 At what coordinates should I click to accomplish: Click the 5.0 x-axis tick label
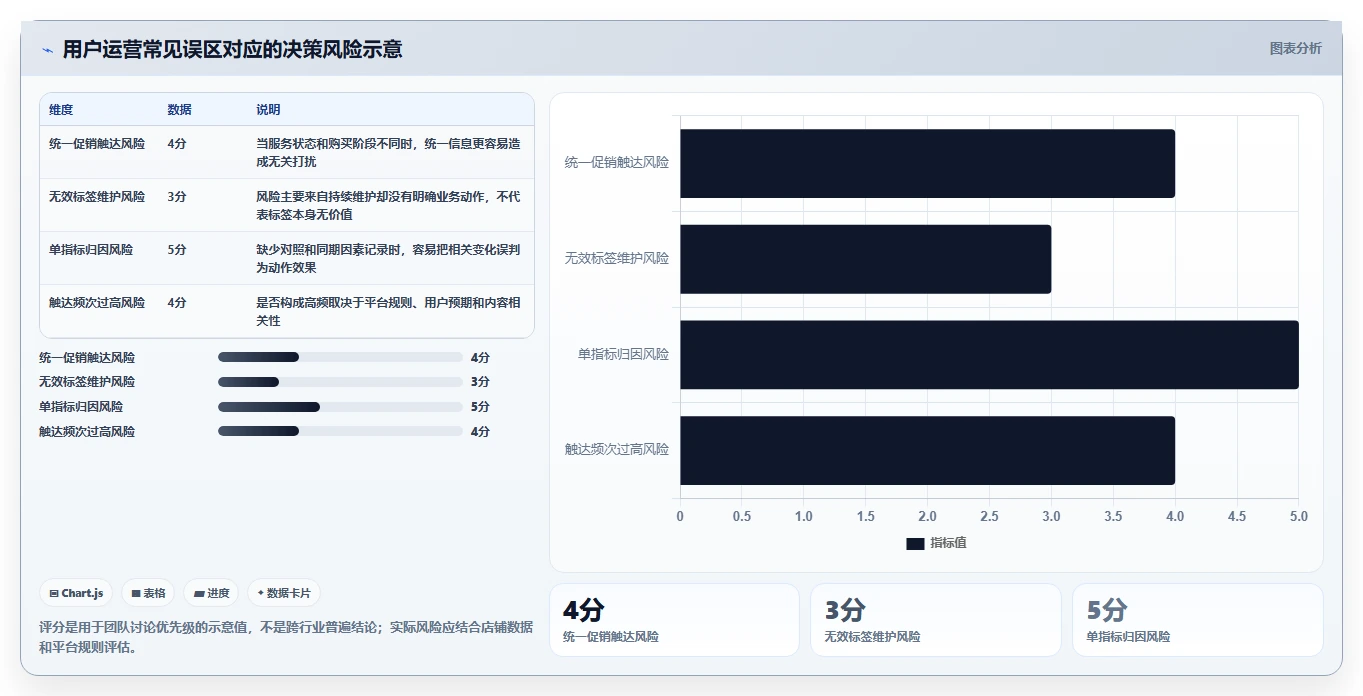tap(1298, 517)
